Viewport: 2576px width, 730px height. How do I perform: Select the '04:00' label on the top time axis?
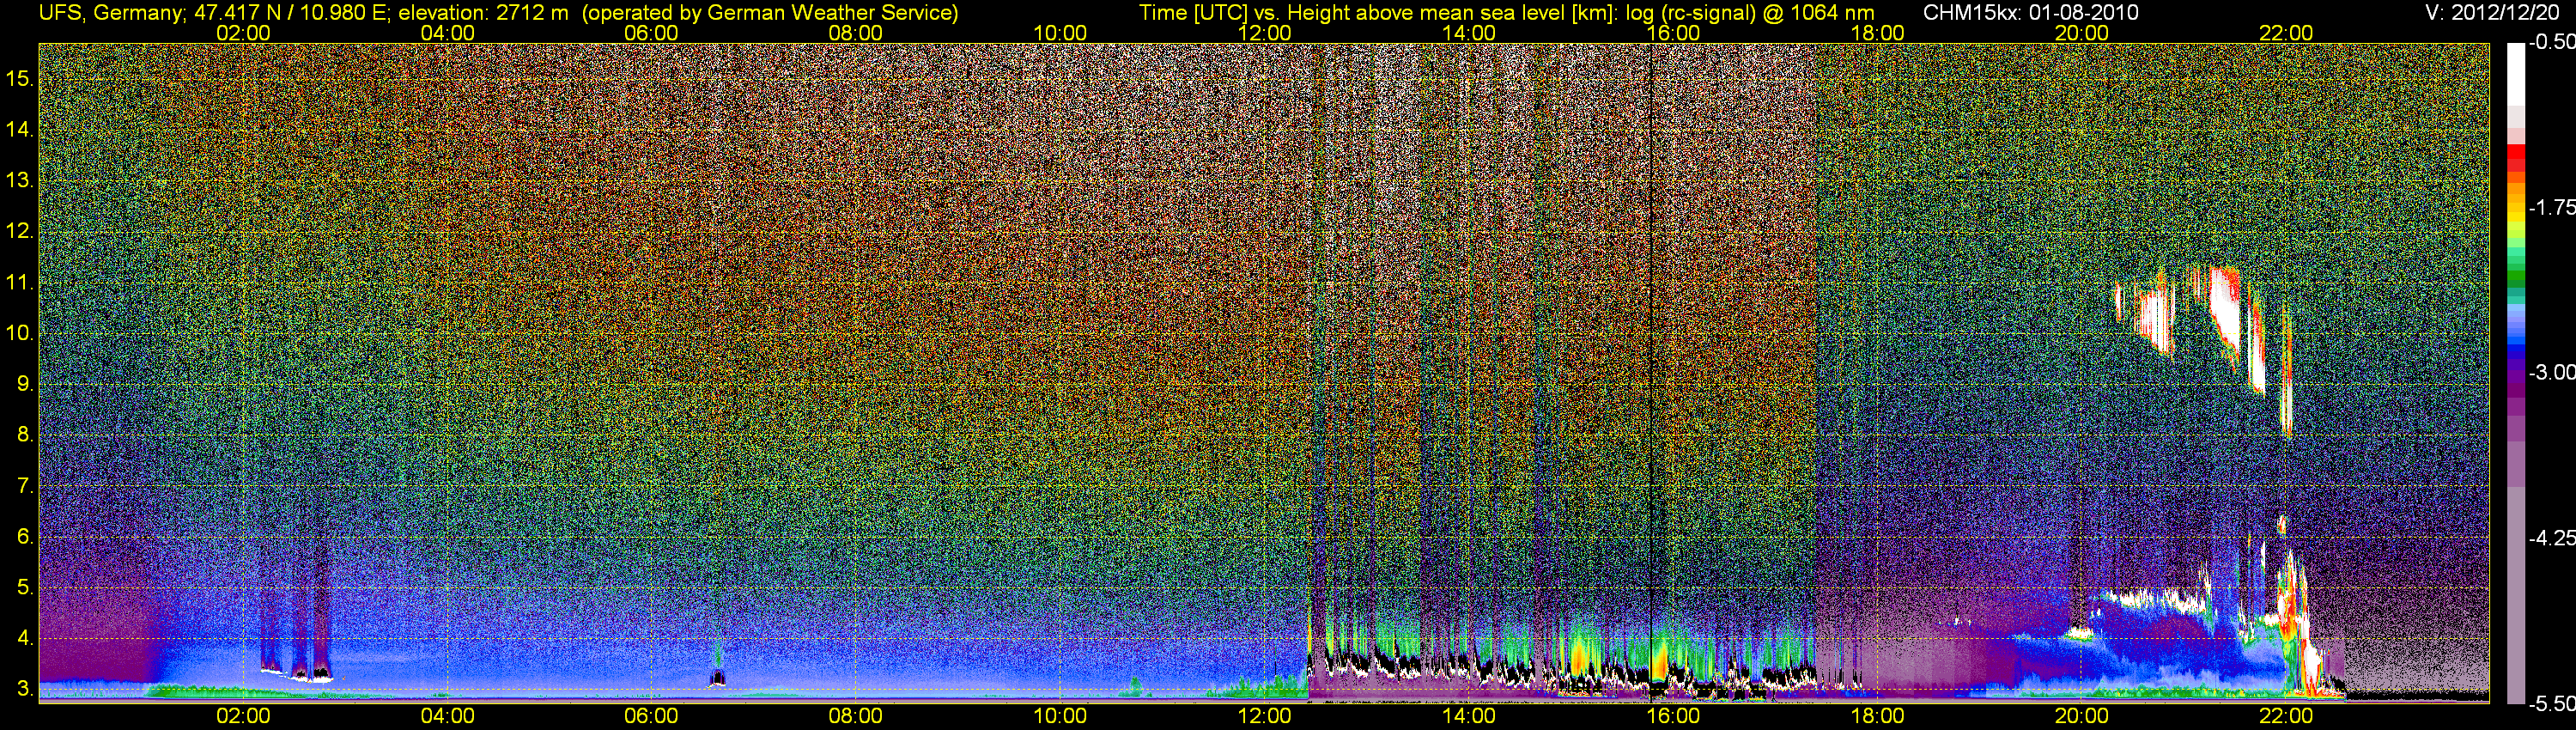(447, 33)
